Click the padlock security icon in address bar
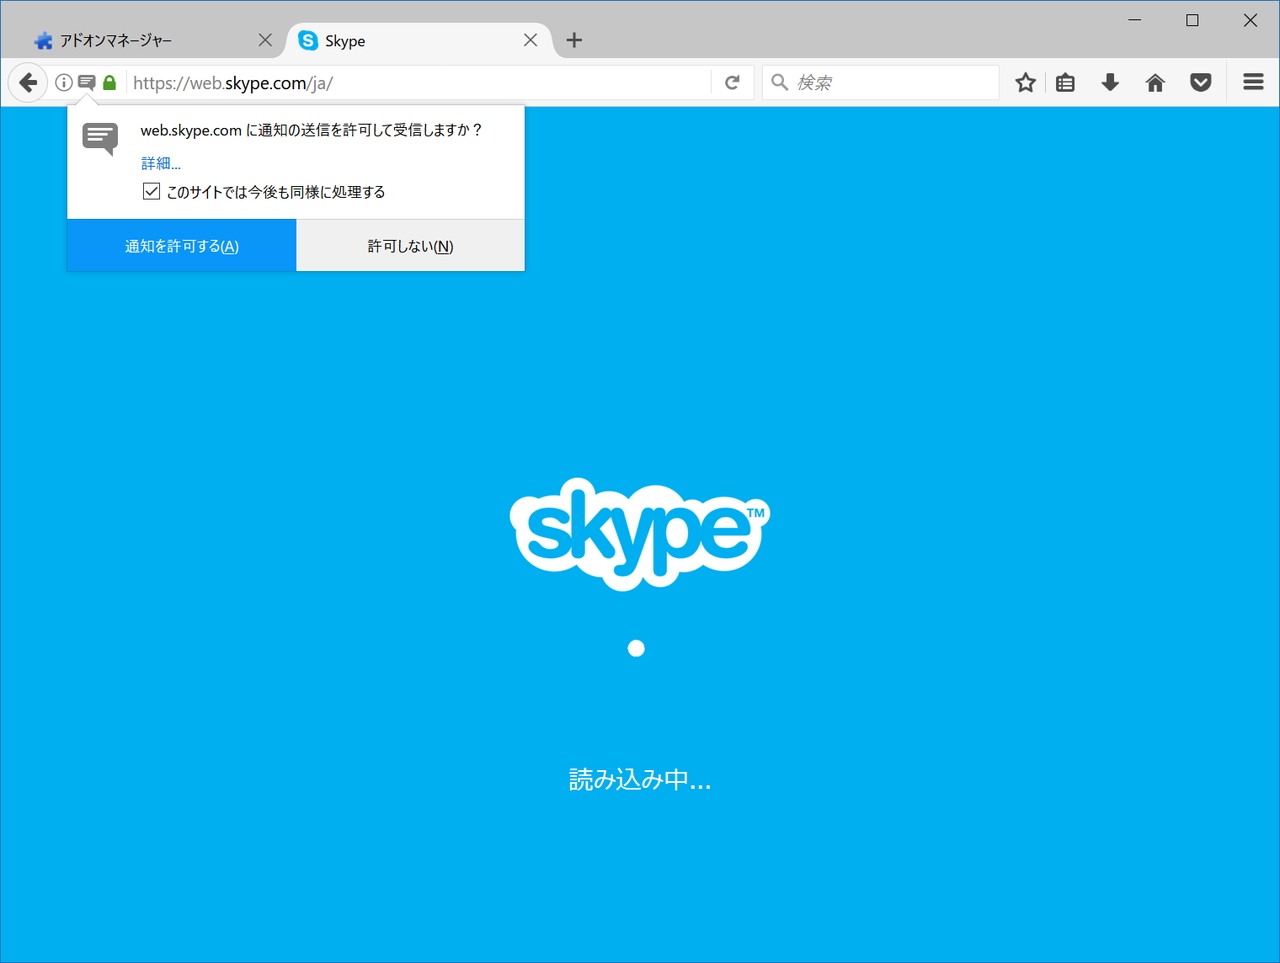The image size is (1280, 963). (109, 82)
